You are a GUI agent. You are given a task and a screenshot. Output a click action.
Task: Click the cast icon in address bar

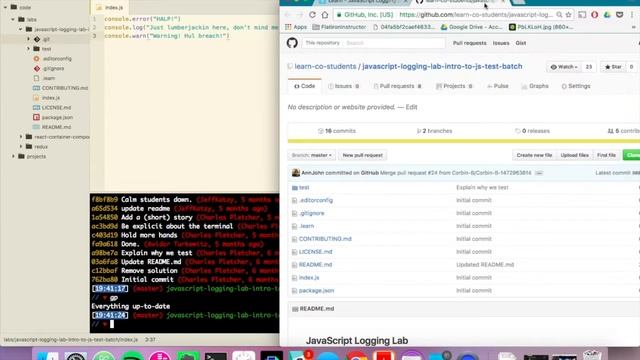tap(582, 15)
